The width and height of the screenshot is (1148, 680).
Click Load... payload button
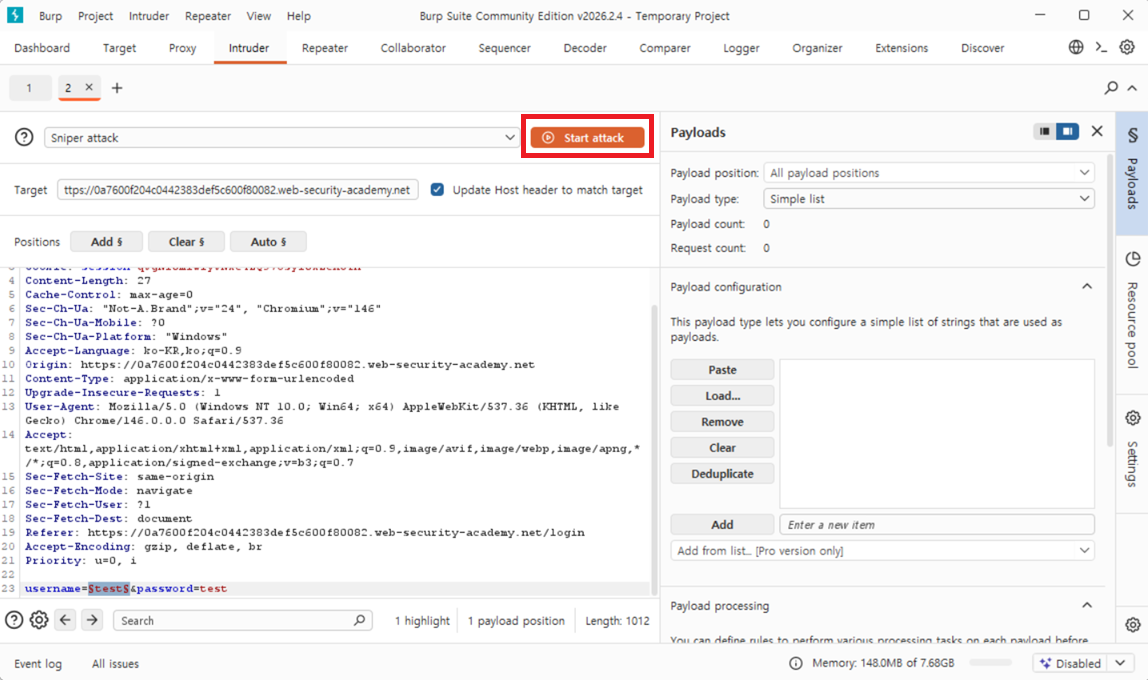pyautogui.click(x=722, y=395)
